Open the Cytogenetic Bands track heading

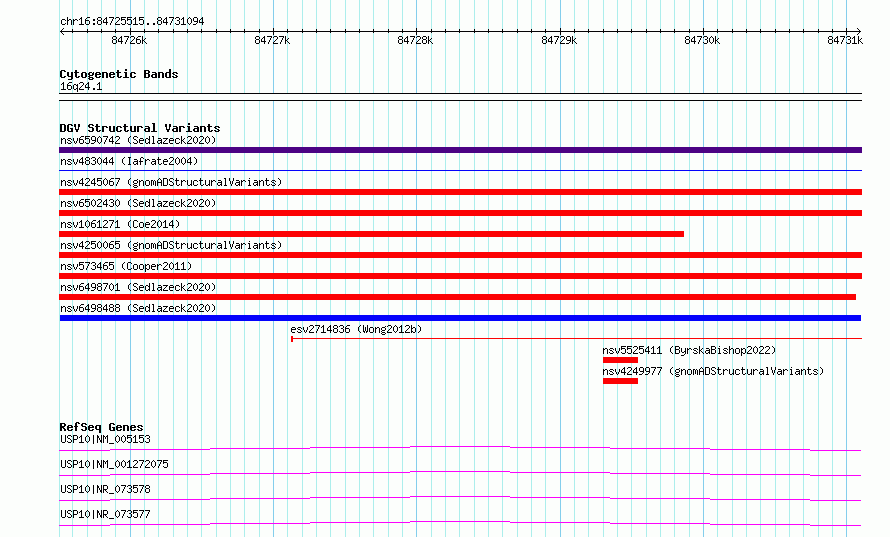tap(119, 74)
